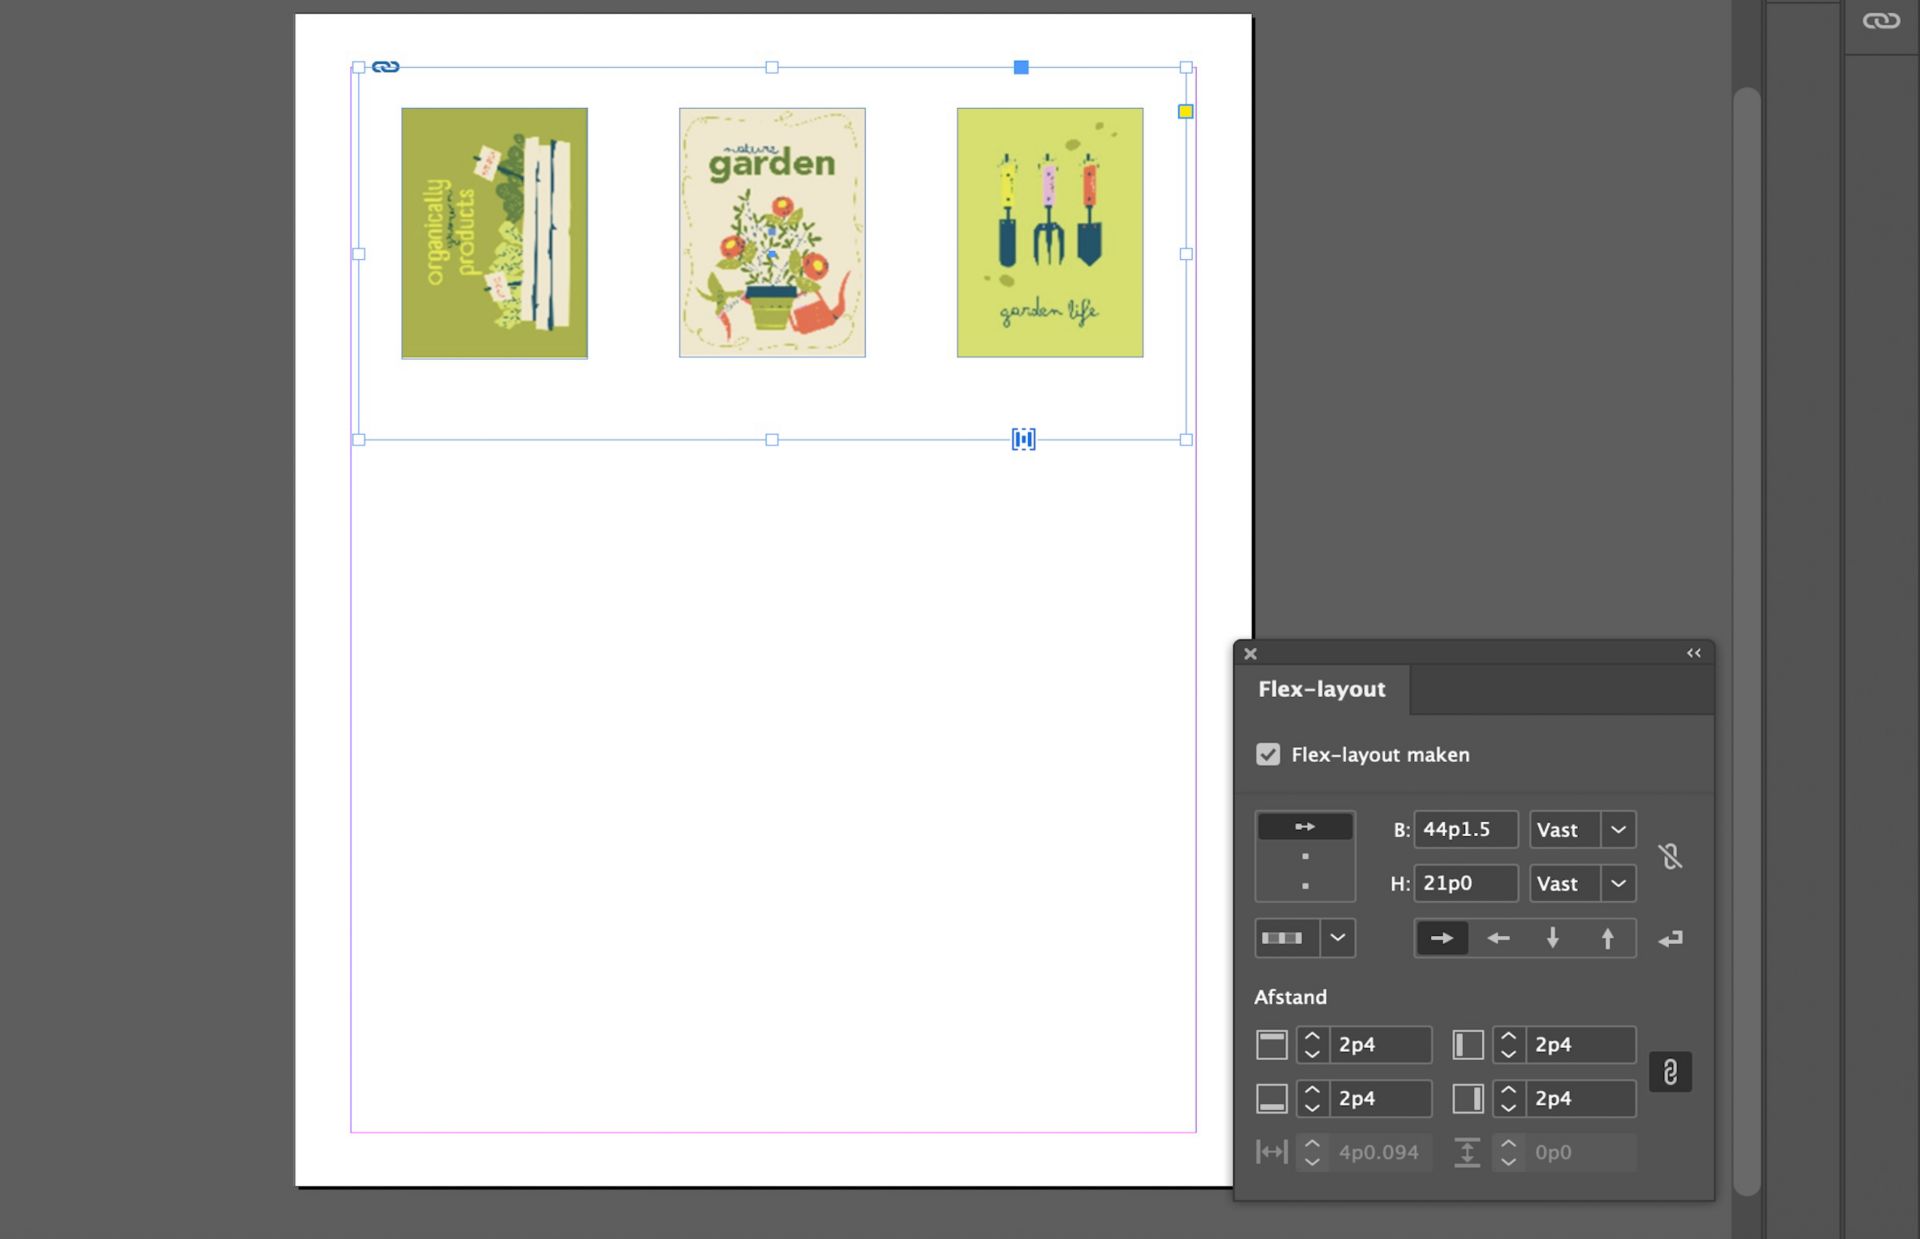Set flex direction to downward arrow
This screenshot has width=1920, height=1239.
[x=1552, y=938]
